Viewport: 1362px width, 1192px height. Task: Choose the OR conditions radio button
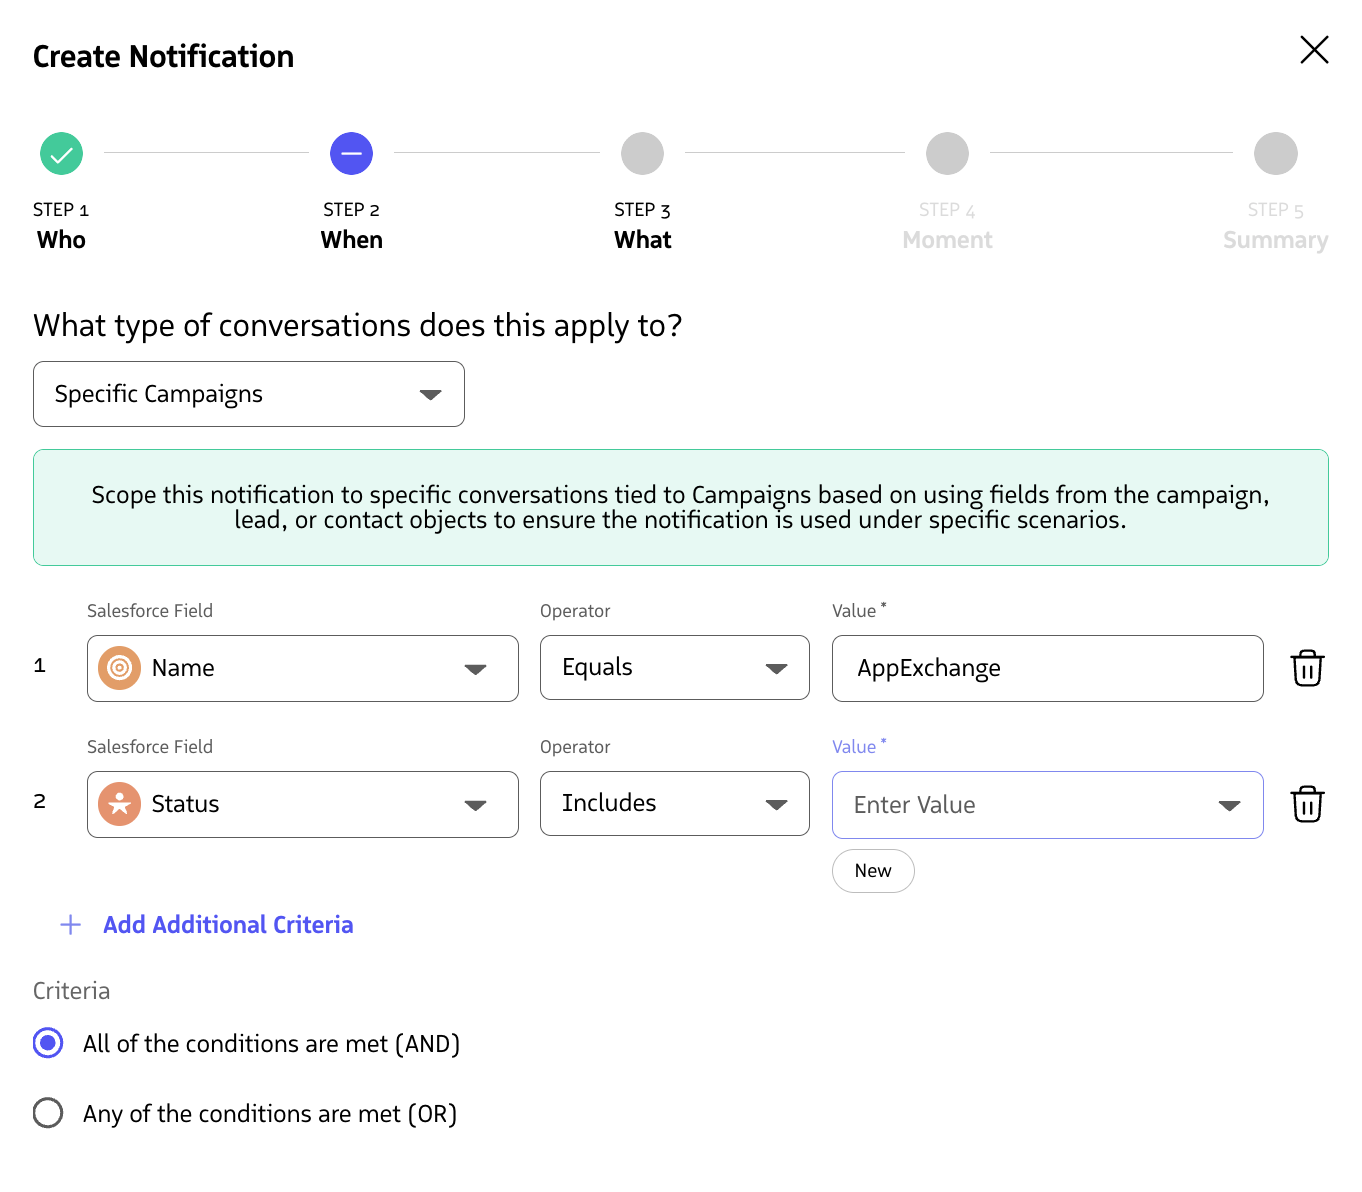(47, 1113)
